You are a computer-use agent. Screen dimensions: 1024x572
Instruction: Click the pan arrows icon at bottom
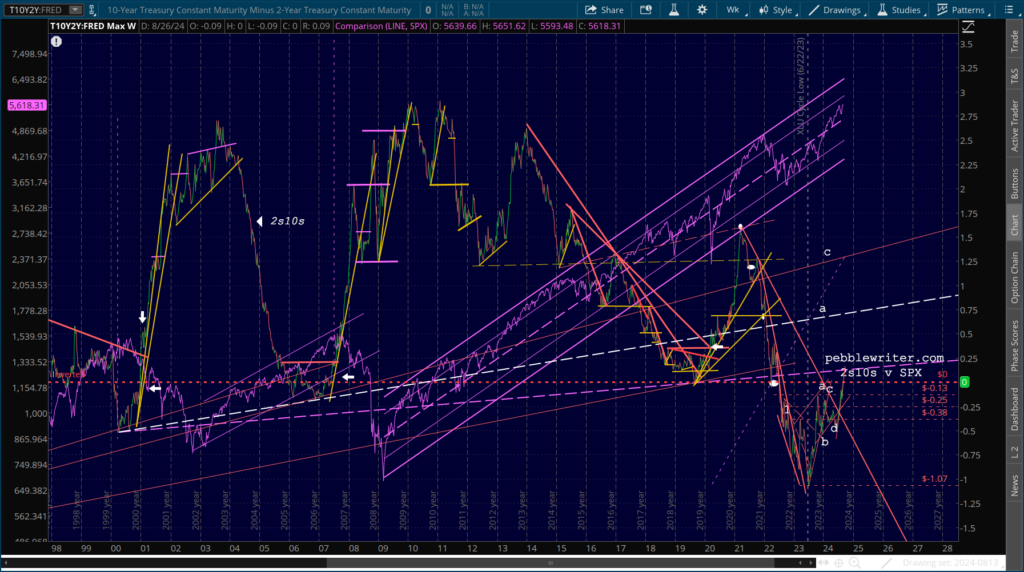point(824,562)
